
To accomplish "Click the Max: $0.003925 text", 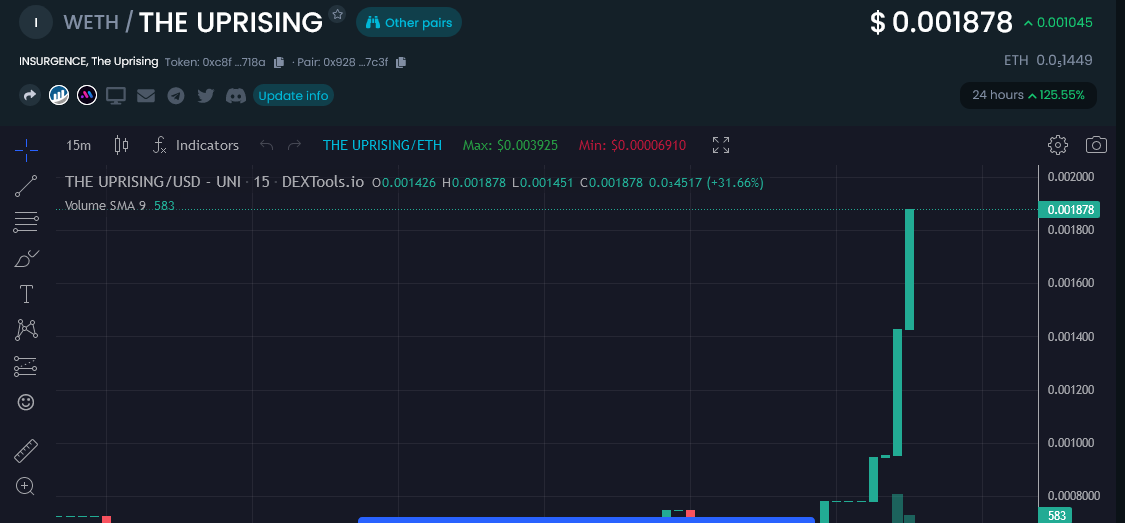I will (510, 146).
